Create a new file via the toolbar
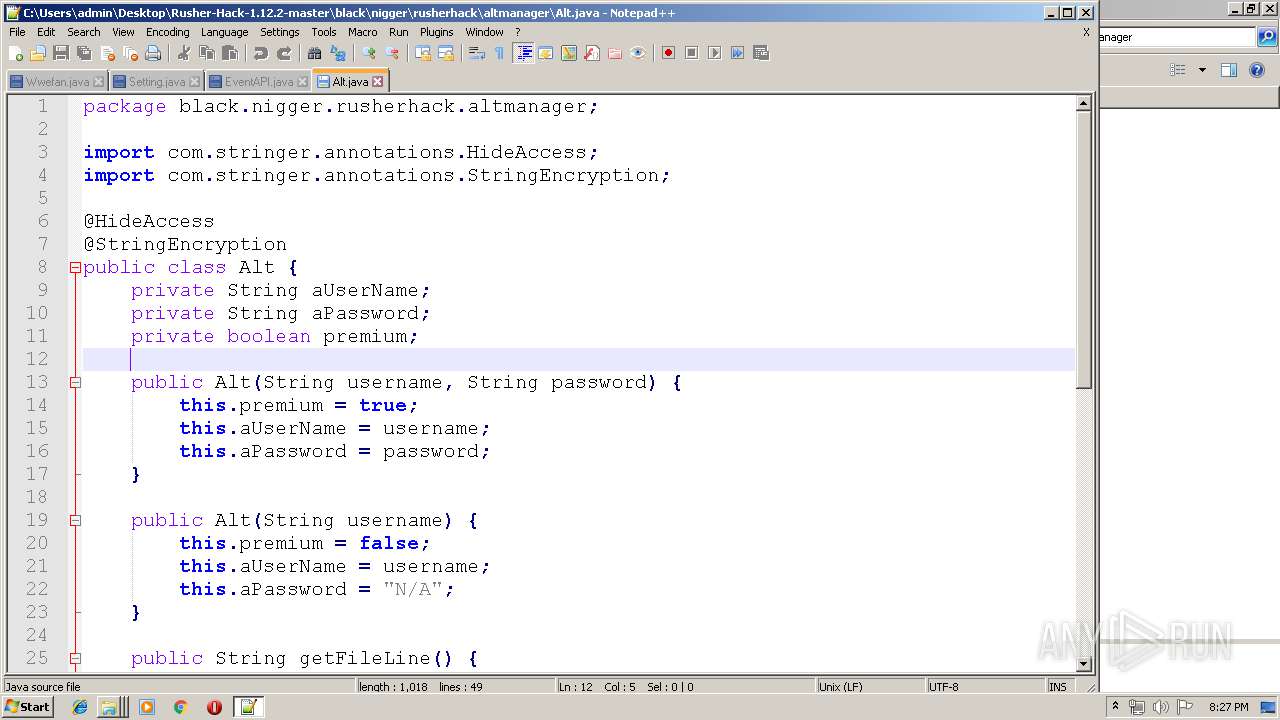 14,53
